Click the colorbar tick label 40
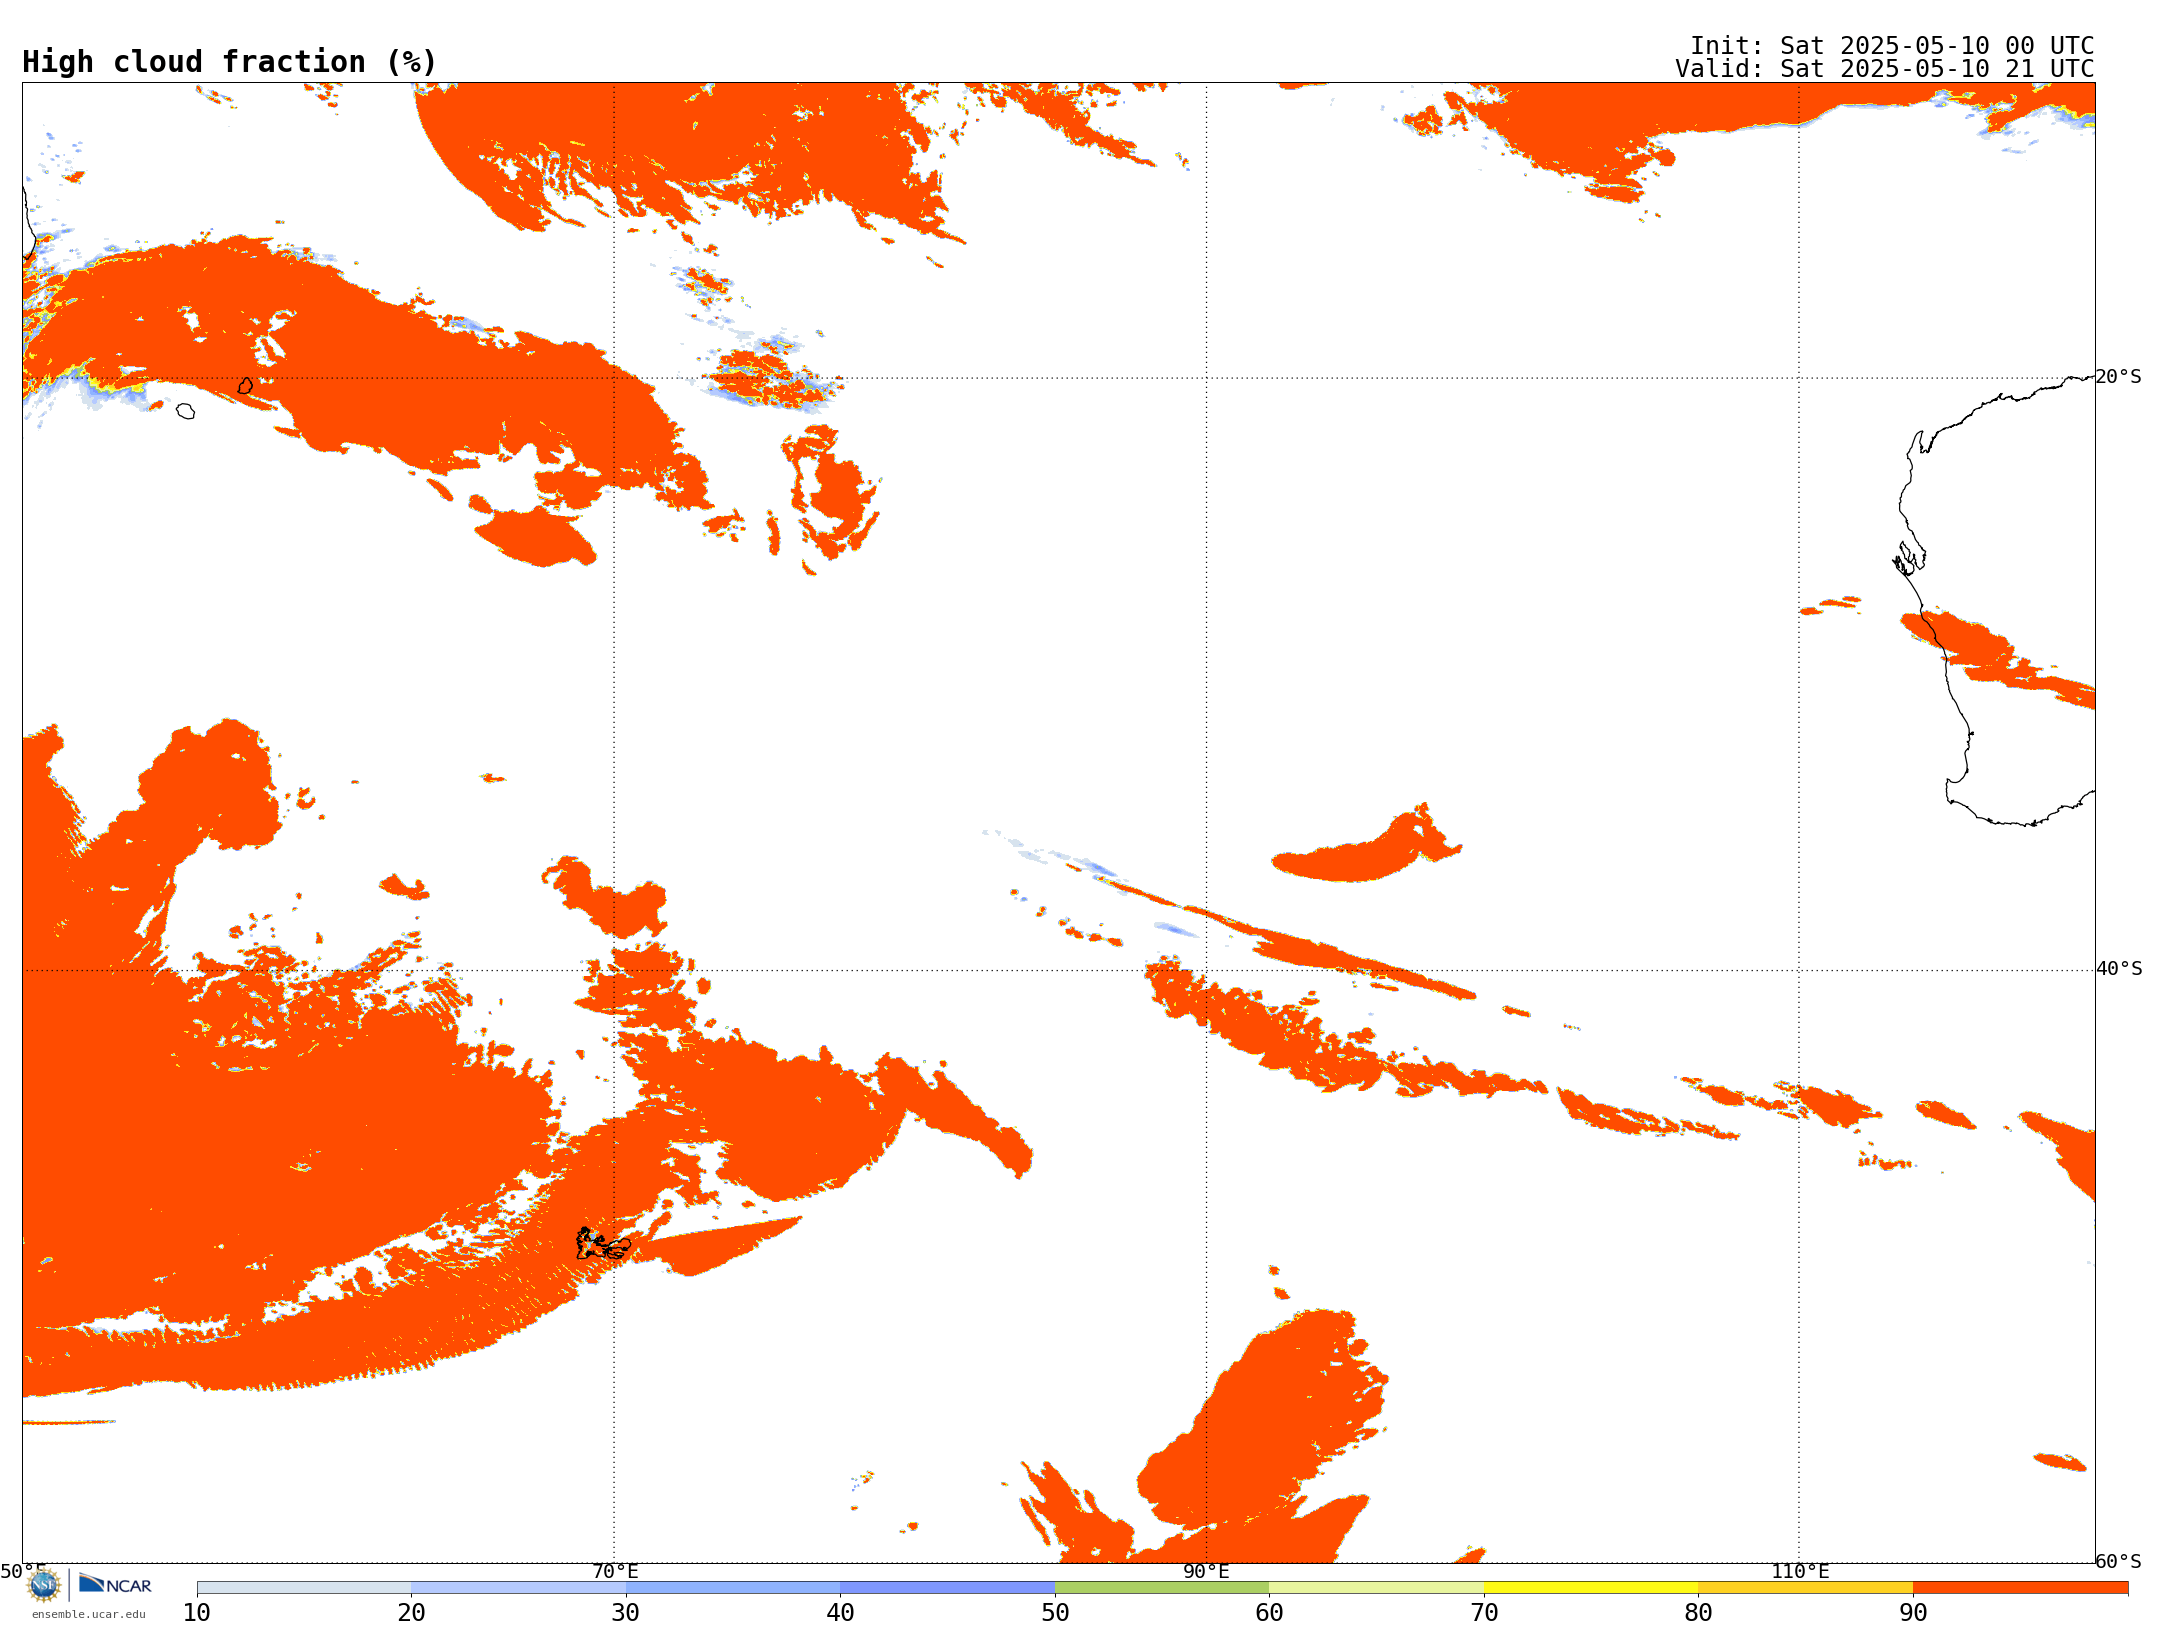Screen dimensions: 2160x1626 click(x=840, y=1613)
